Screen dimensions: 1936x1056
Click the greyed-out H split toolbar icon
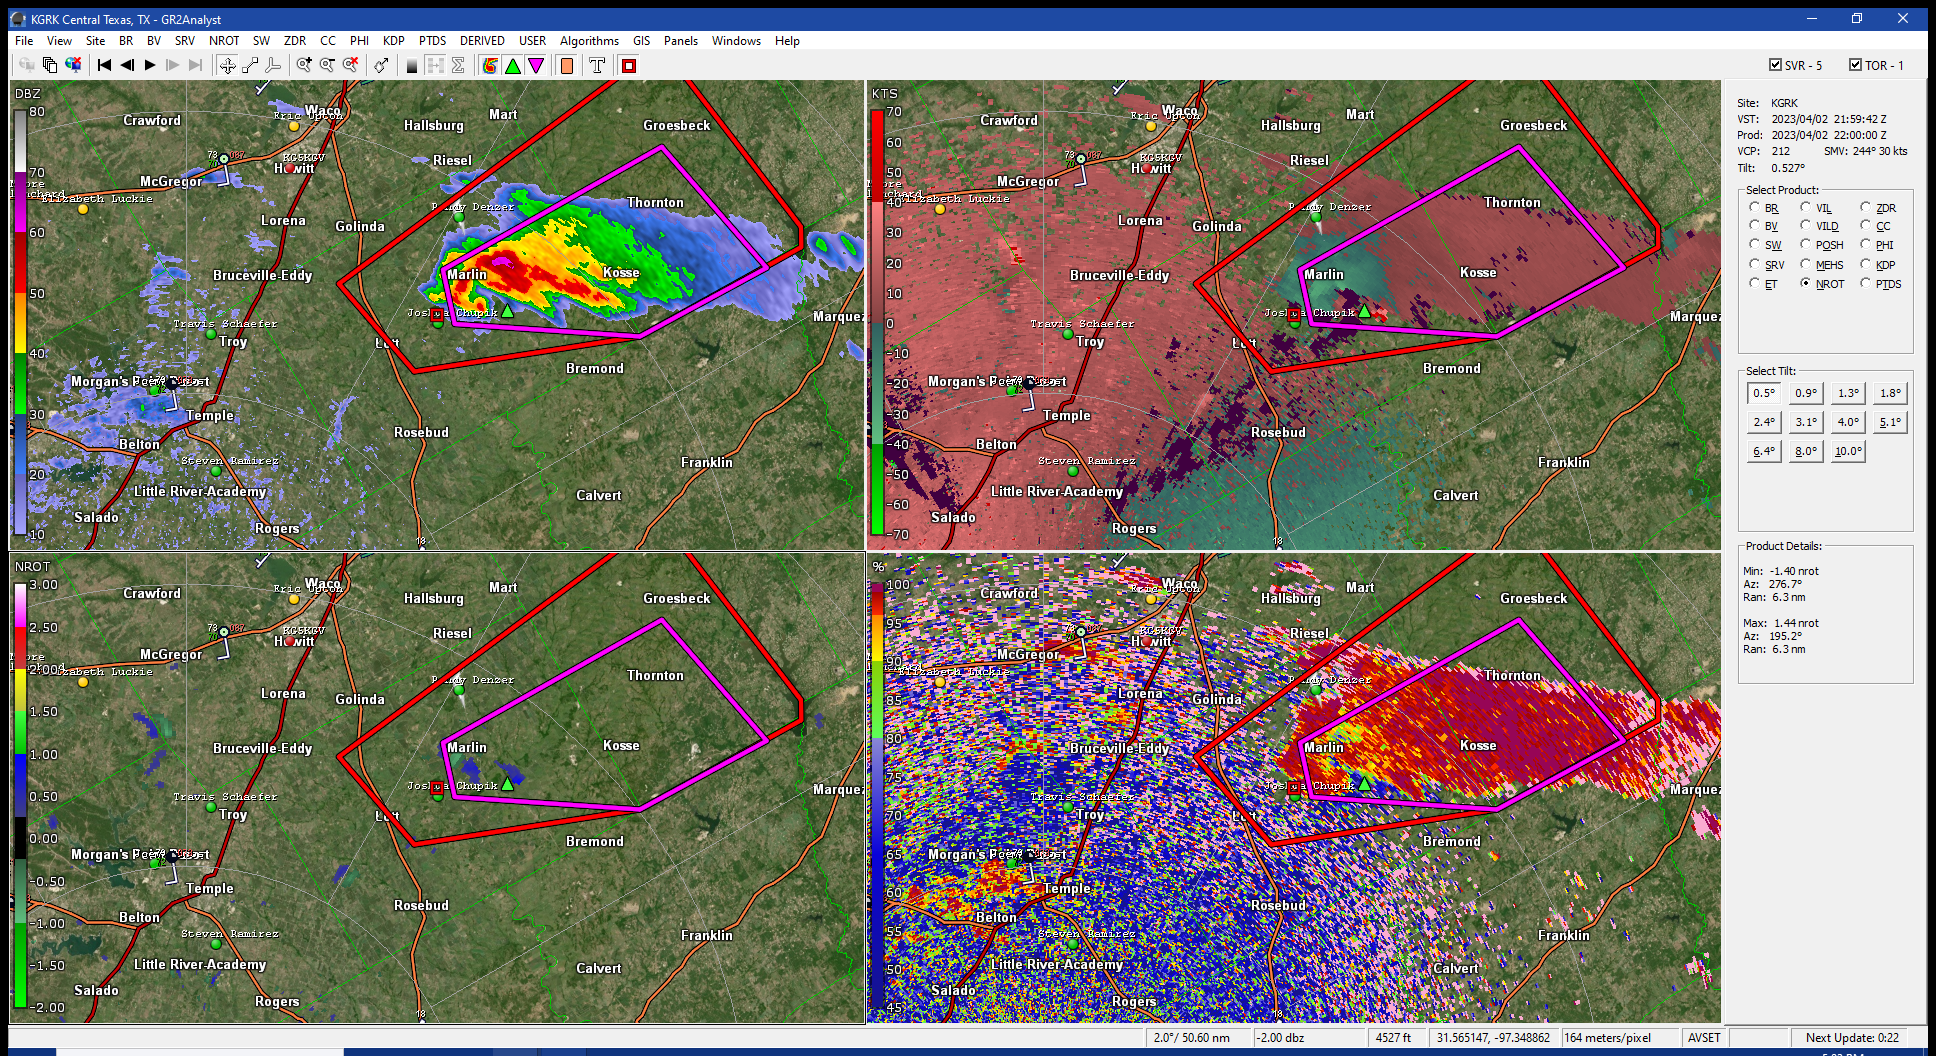point(435,66)
